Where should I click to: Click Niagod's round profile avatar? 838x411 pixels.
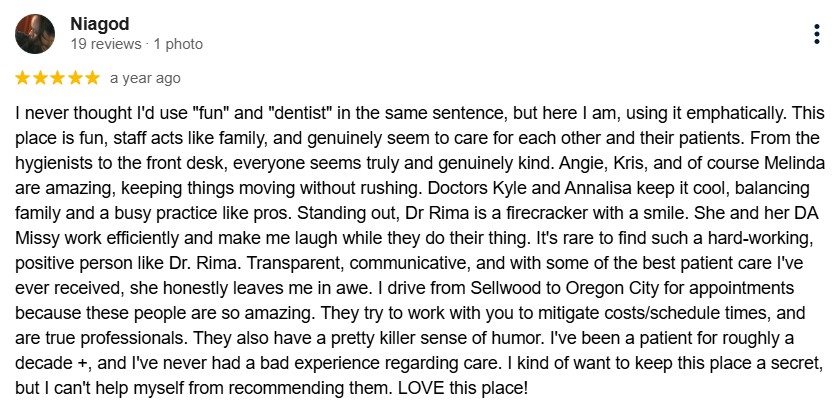[35, 34]
